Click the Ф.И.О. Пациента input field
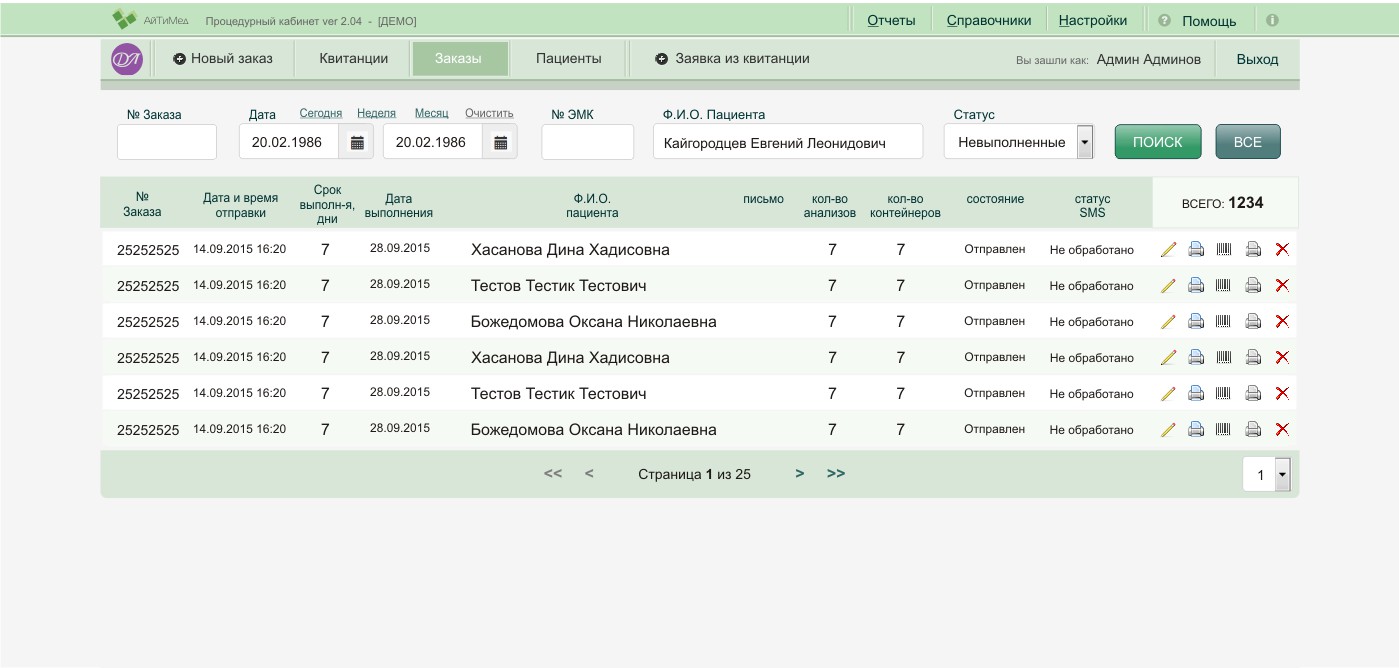 (x=788, y=142)
